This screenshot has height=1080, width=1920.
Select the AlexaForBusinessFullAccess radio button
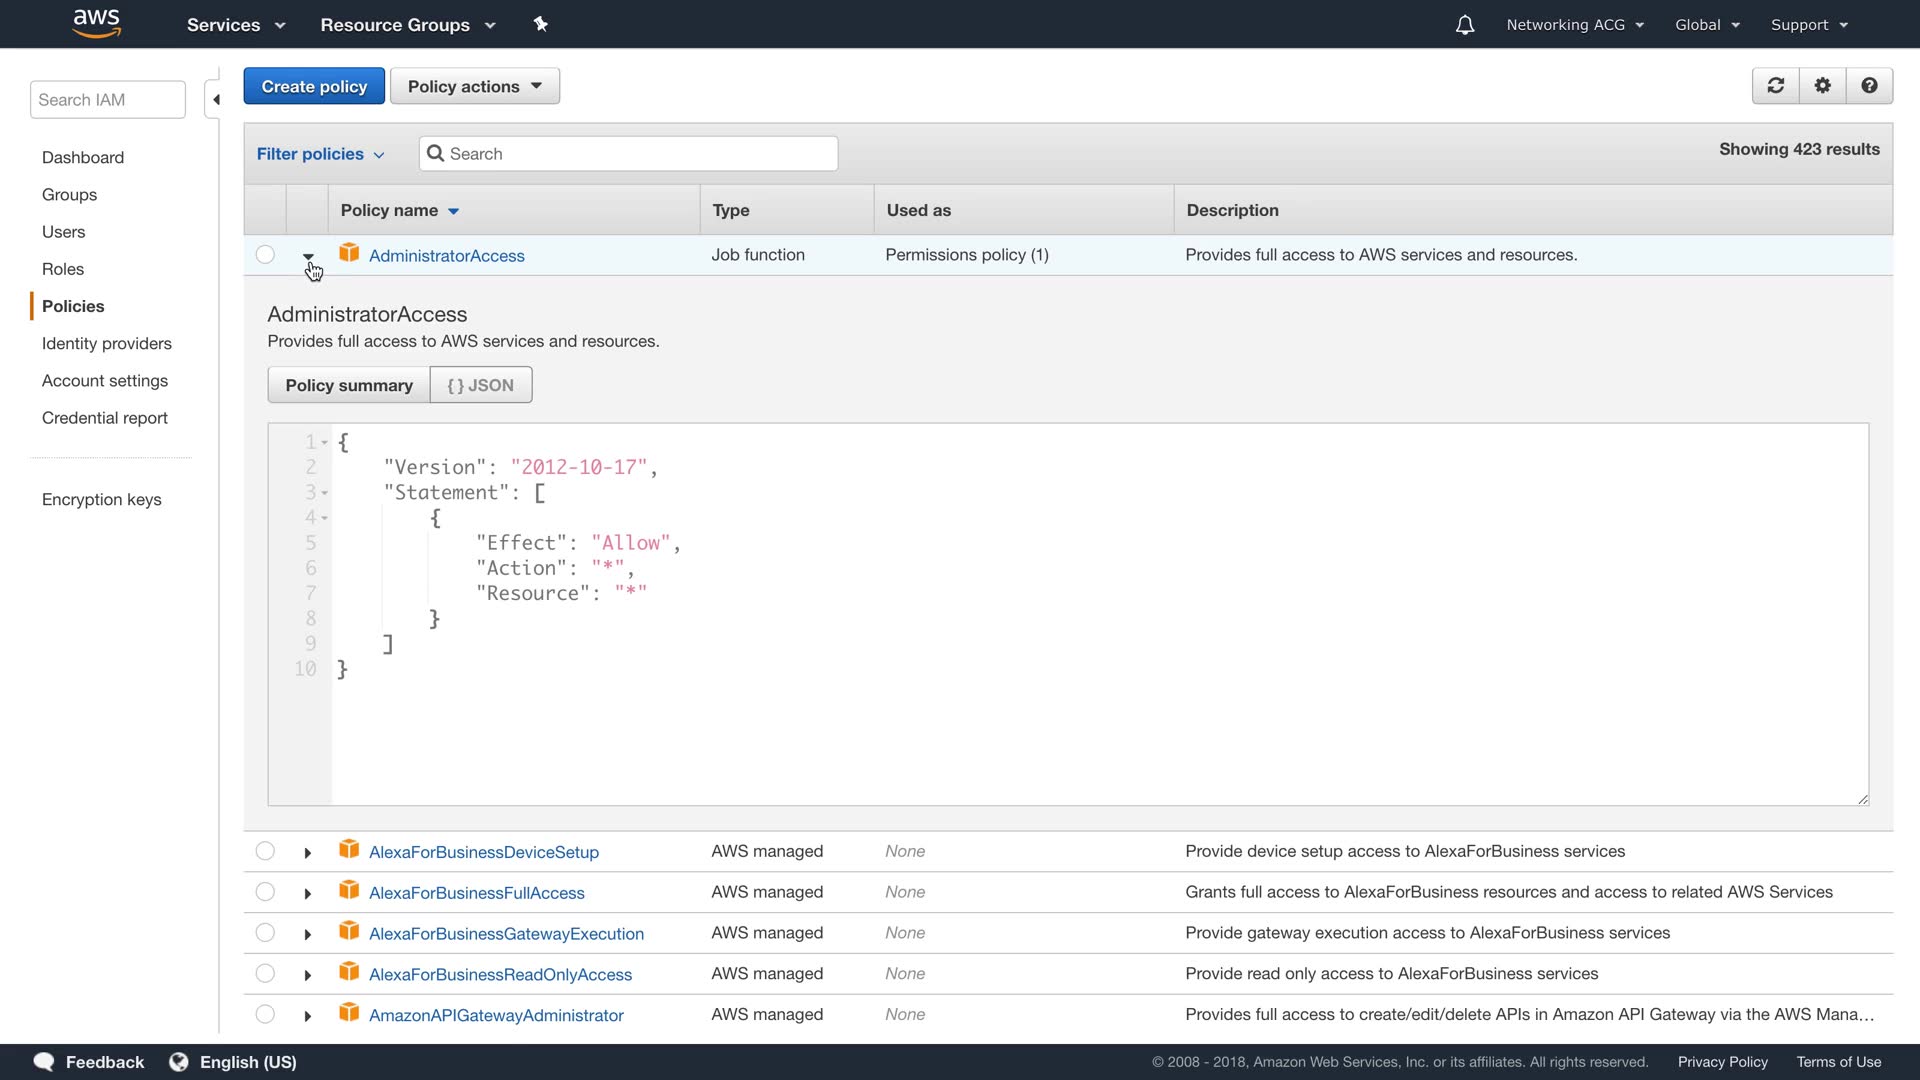click(x=265, y=892)
